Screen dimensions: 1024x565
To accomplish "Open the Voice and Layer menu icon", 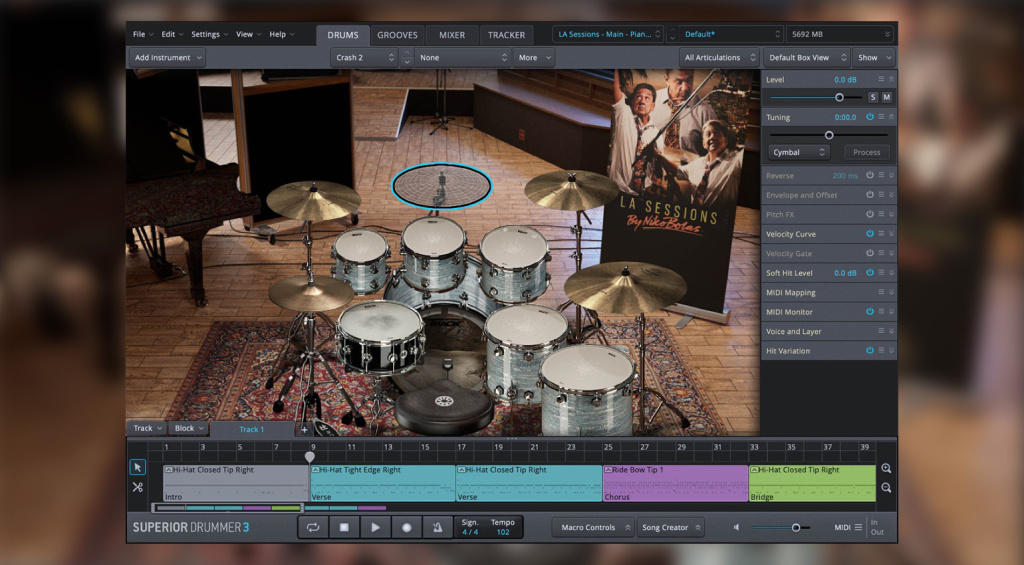I will 881,331.
